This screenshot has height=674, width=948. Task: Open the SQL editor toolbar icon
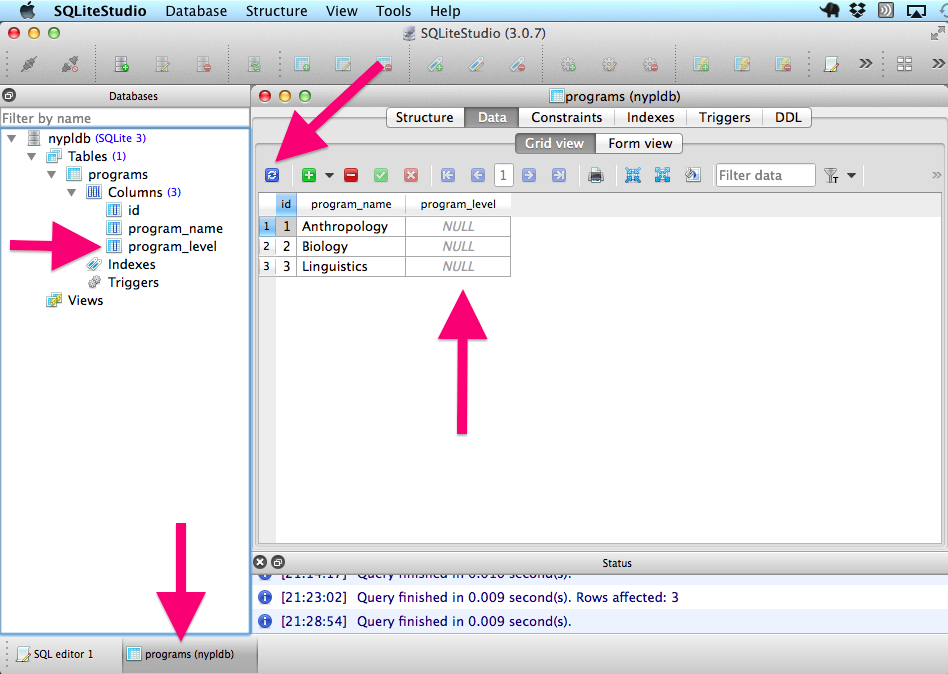click(x=831, y=65)
